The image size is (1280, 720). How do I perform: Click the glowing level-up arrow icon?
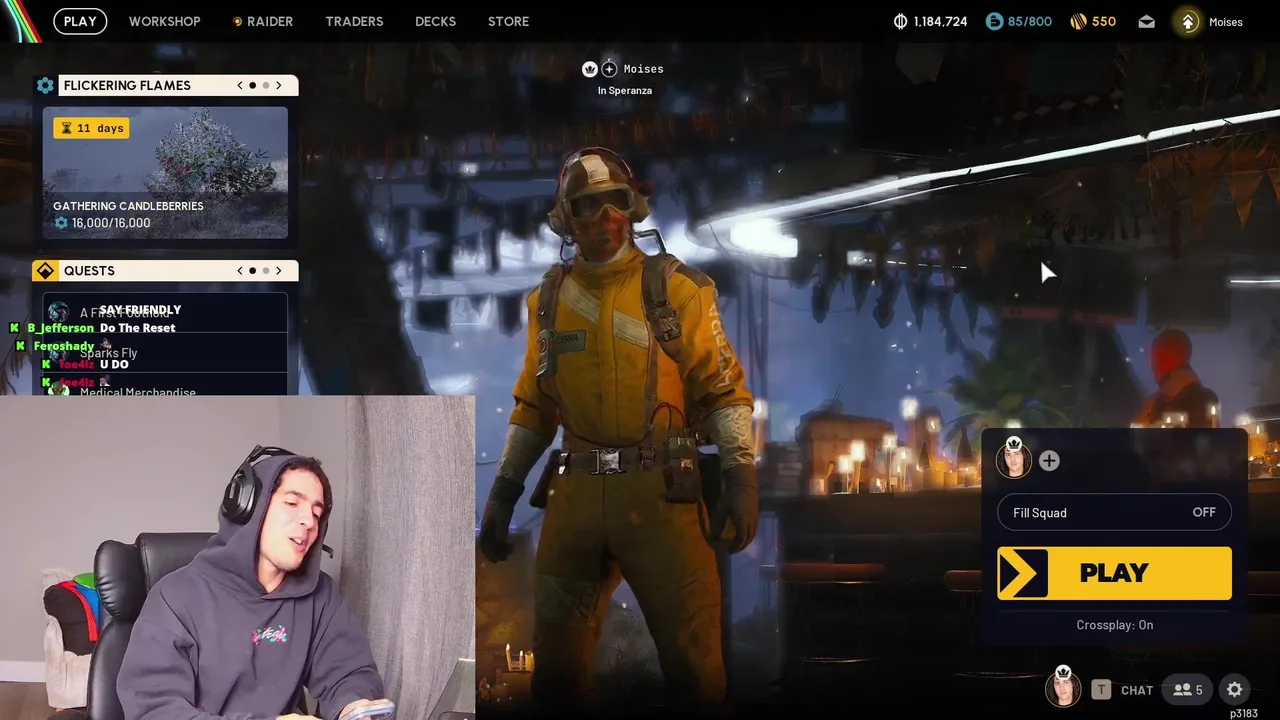(x=1188, y=21)
